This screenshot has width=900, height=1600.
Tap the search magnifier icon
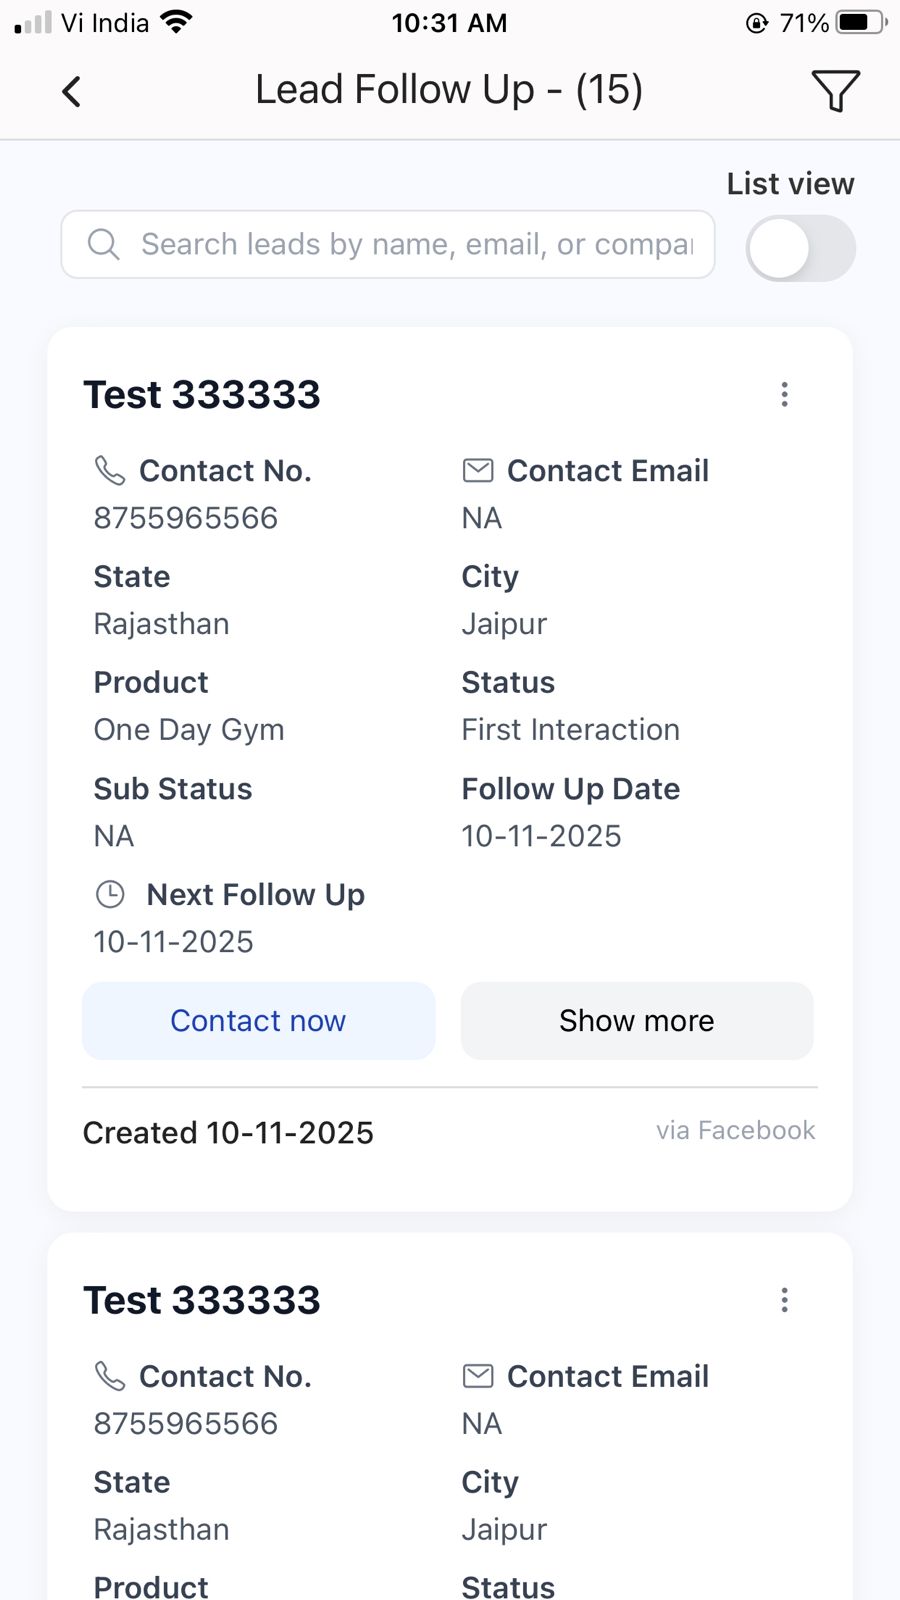[103, 244]
